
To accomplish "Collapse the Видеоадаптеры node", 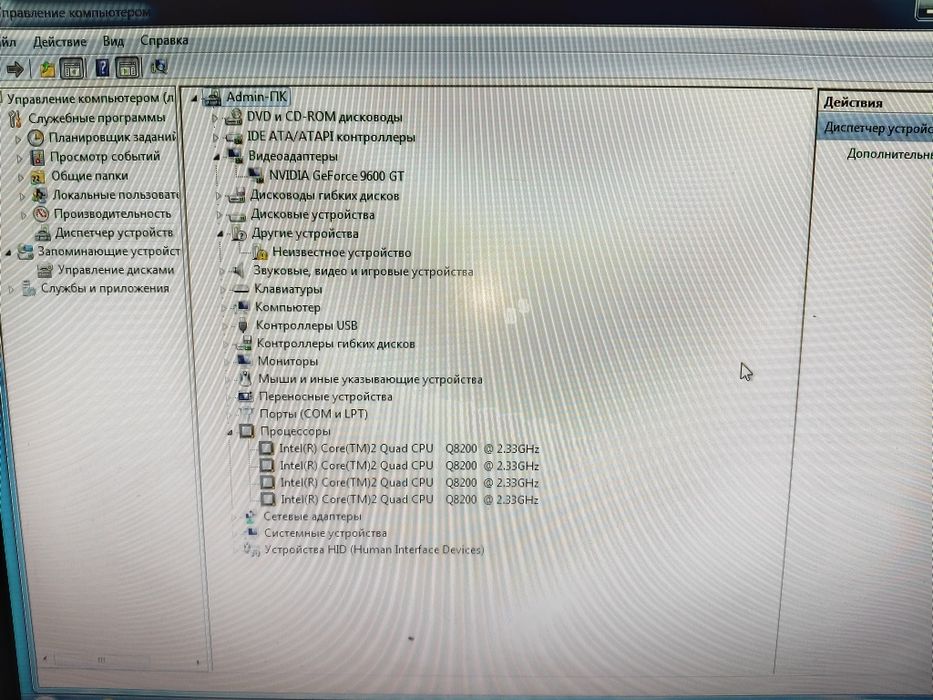I will coord(217,157).
